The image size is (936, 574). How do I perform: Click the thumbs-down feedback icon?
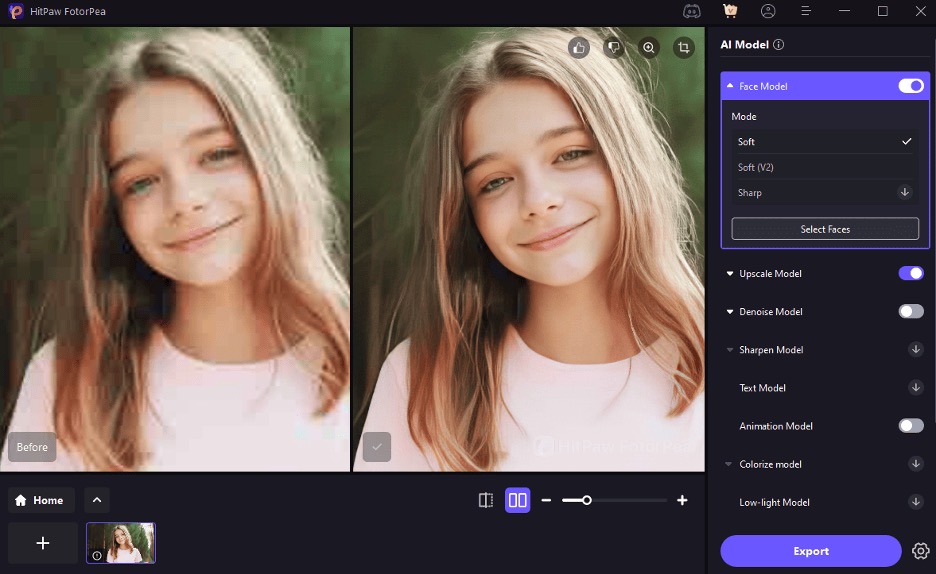tap(614, 48)
